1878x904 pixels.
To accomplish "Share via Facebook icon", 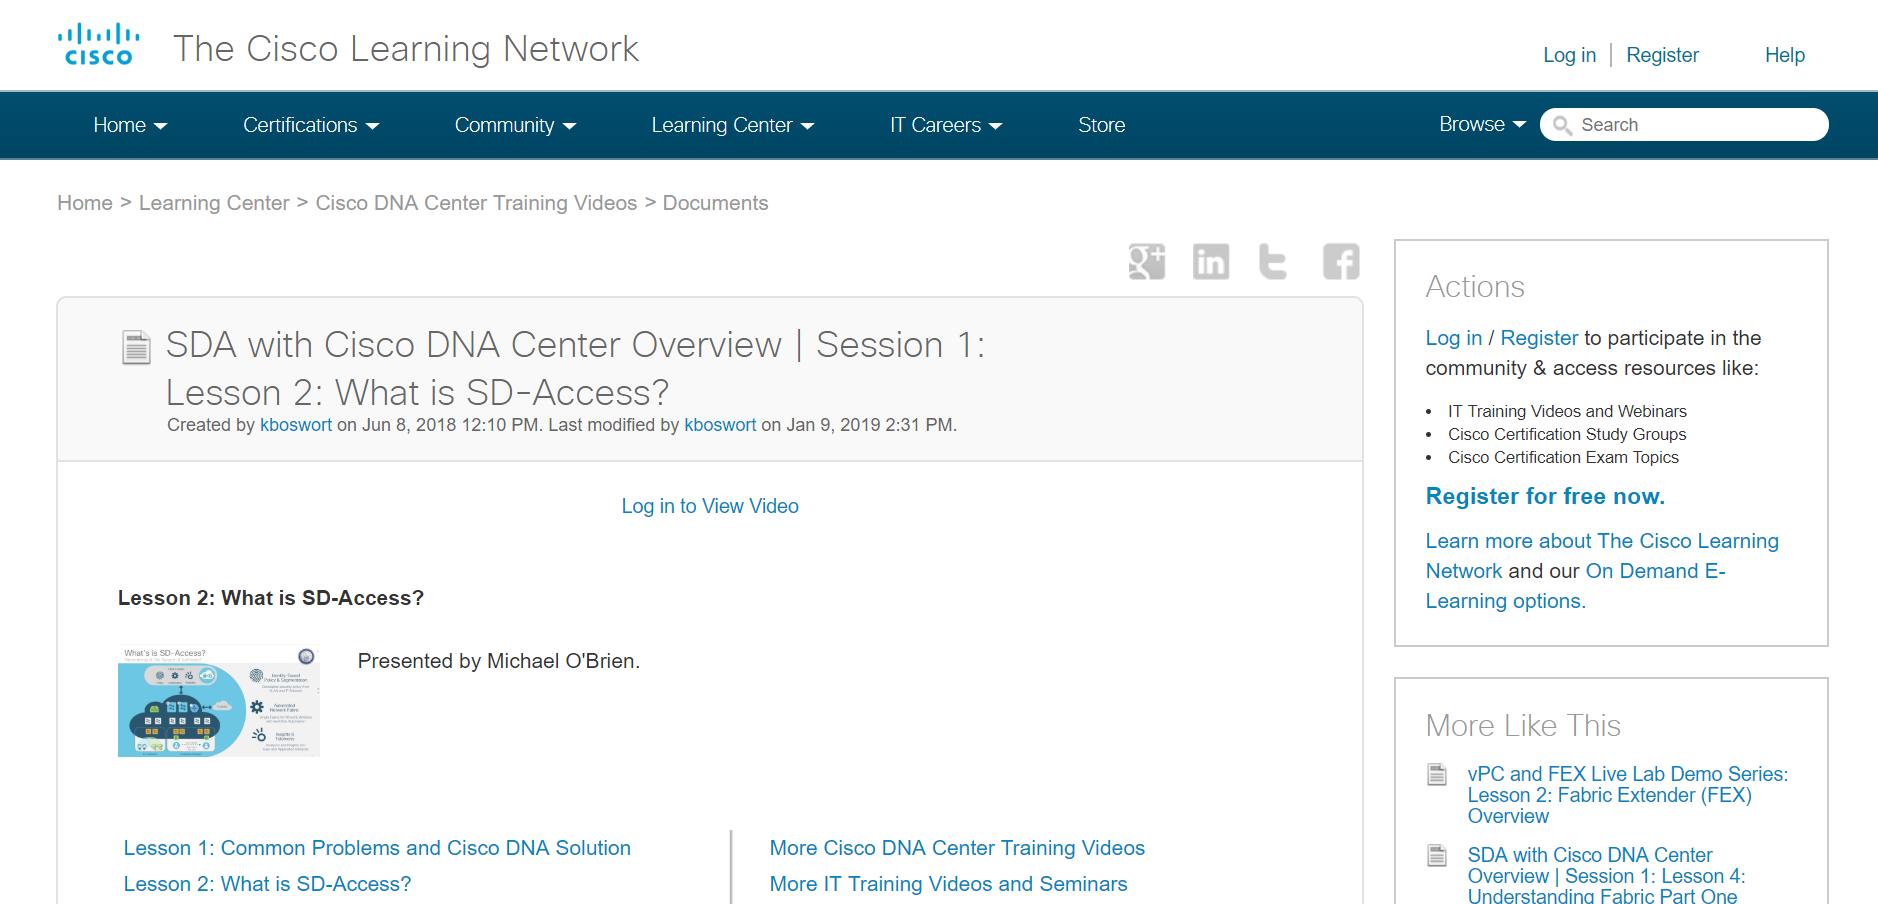I will click(1341, 262).
